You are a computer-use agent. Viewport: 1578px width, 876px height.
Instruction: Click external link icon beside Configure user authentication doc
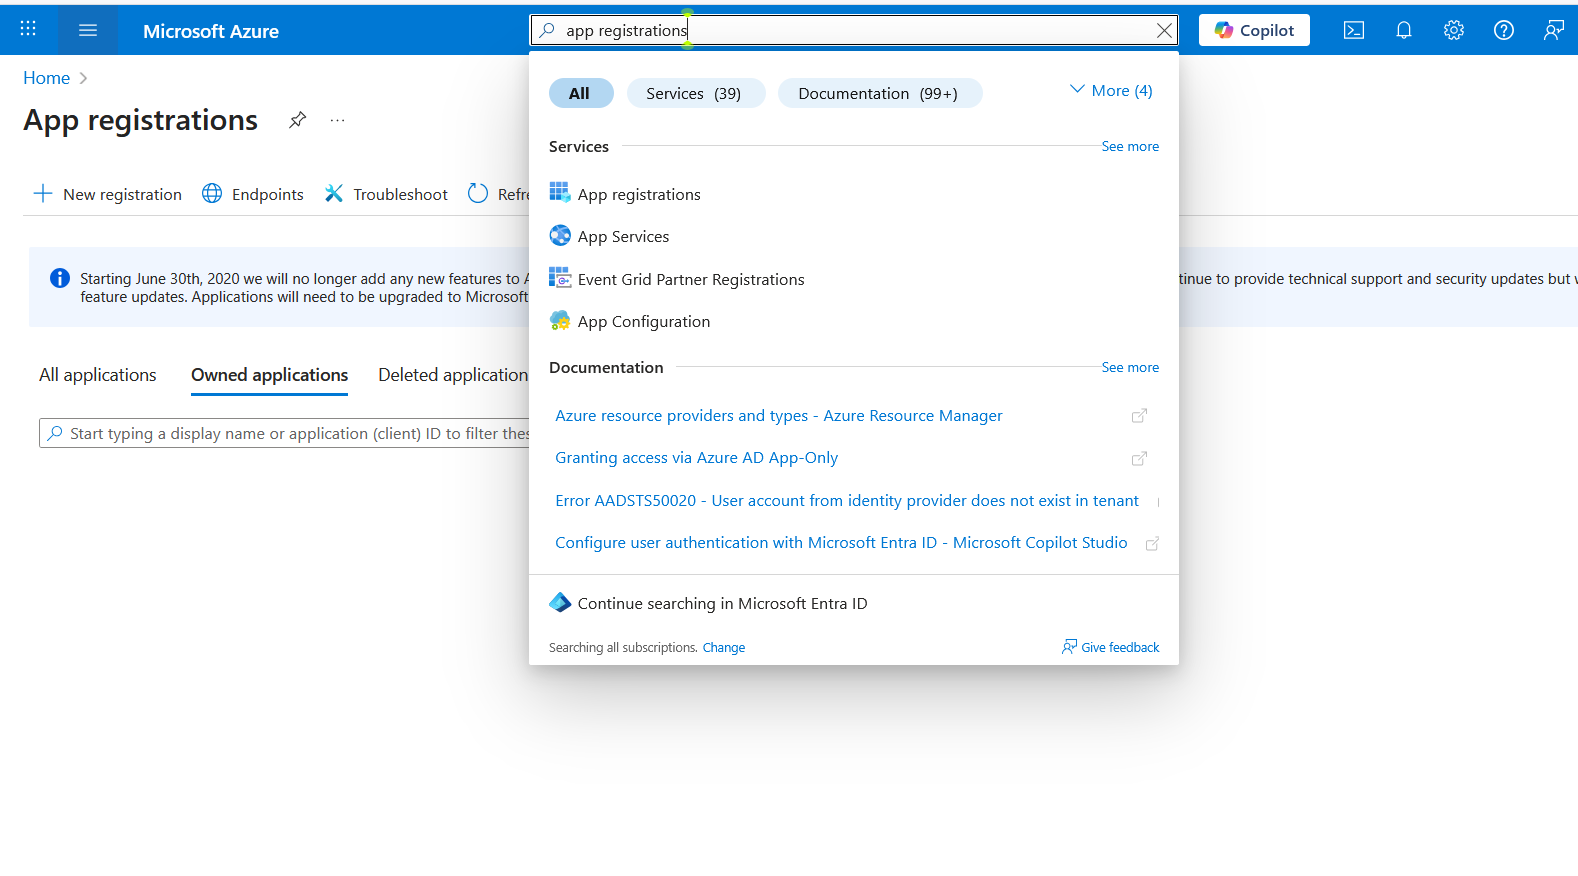click(1152, 543)
